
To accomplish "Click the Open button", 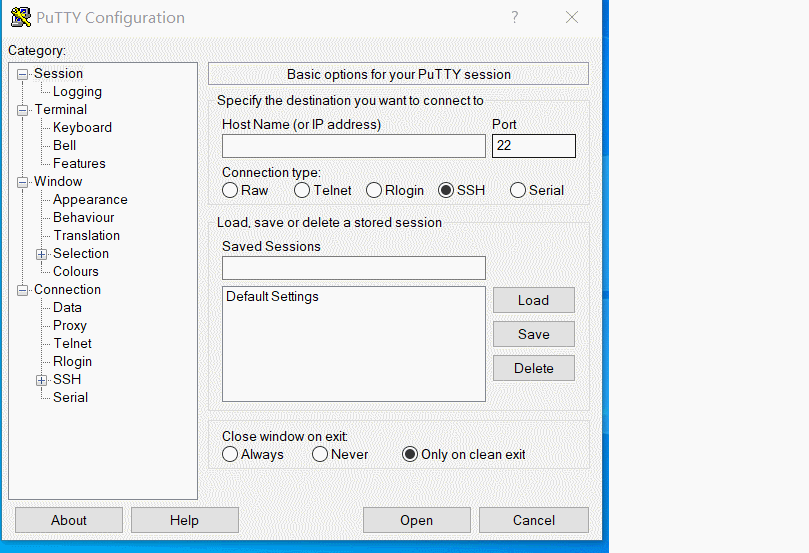I will click(416, 520).
